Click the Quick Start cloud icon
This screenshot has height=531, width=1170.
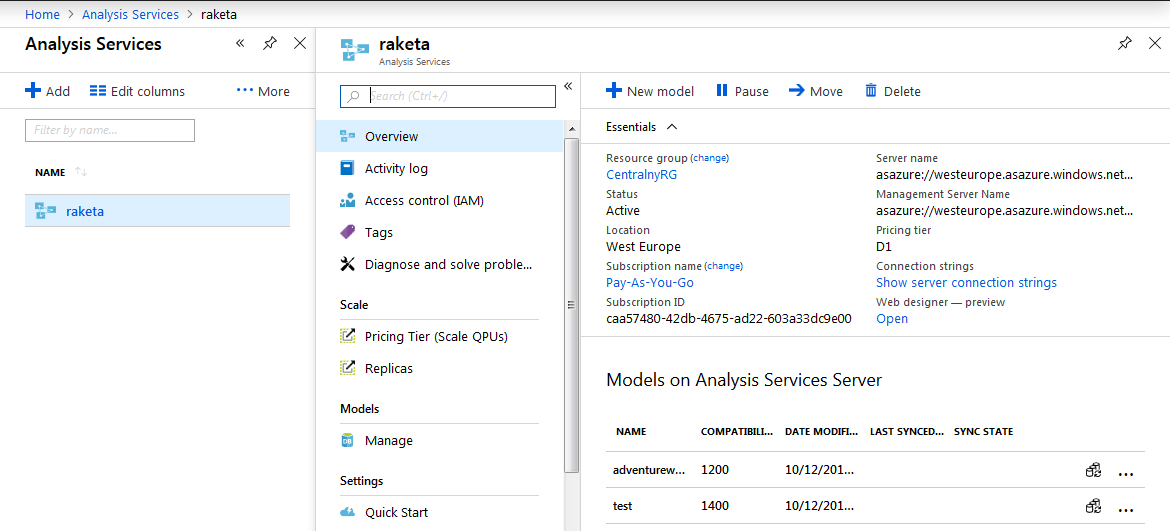point(347,512)
